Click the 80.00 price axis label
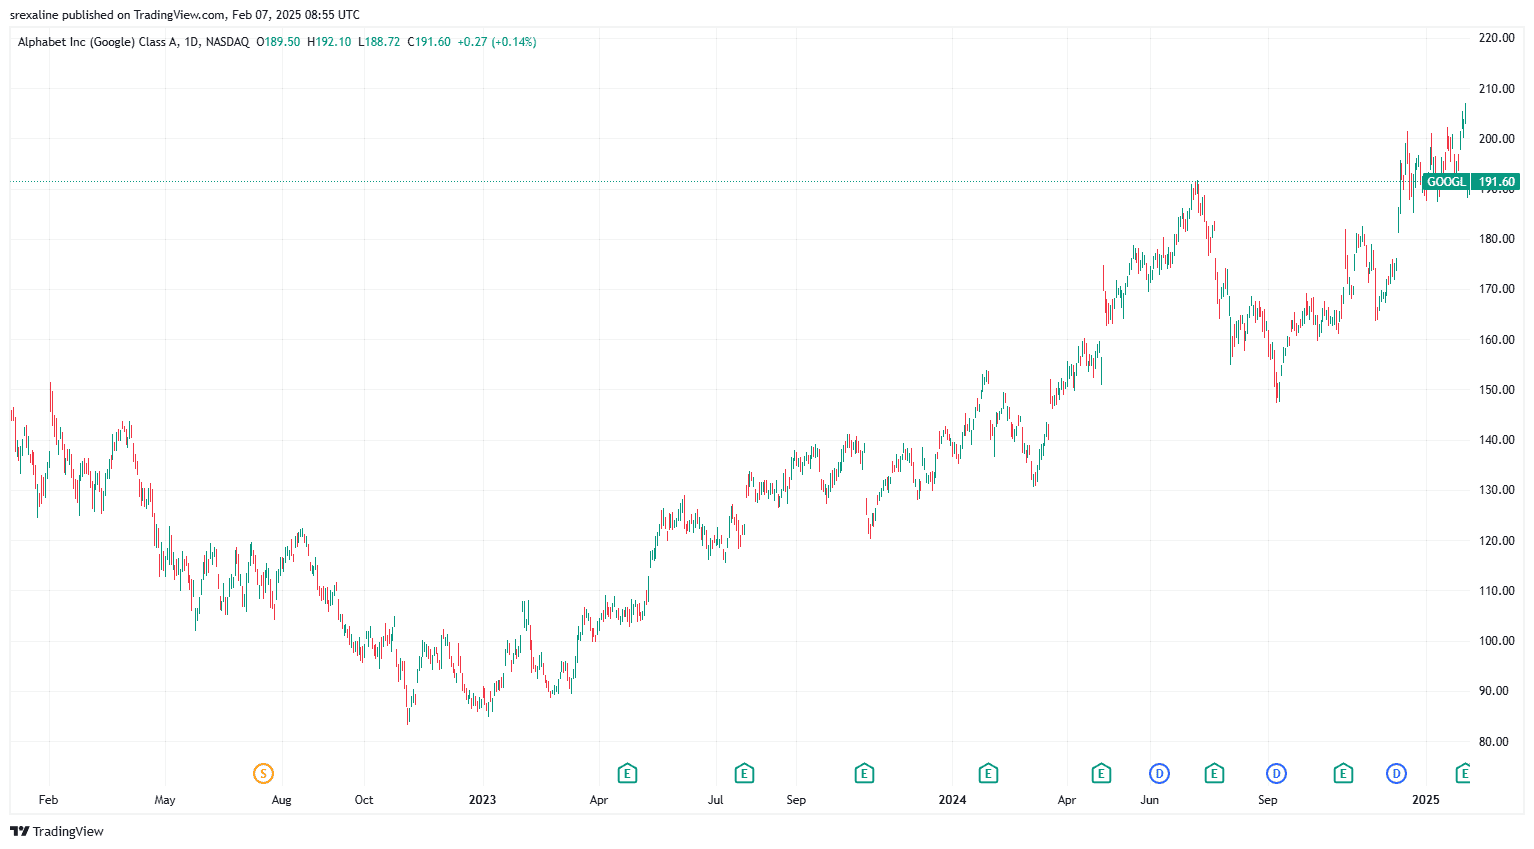1534x849 pixels. click(x=1496, y=742)
